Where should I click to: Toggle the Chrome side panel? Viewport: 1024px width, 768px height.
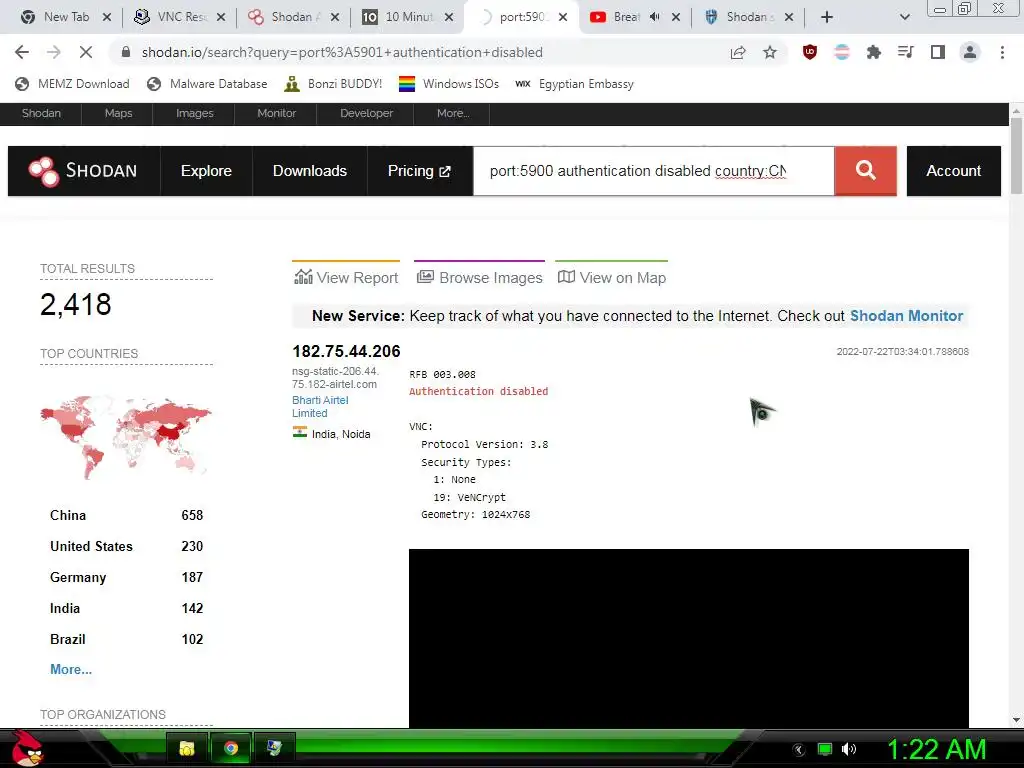pos(938,52)
